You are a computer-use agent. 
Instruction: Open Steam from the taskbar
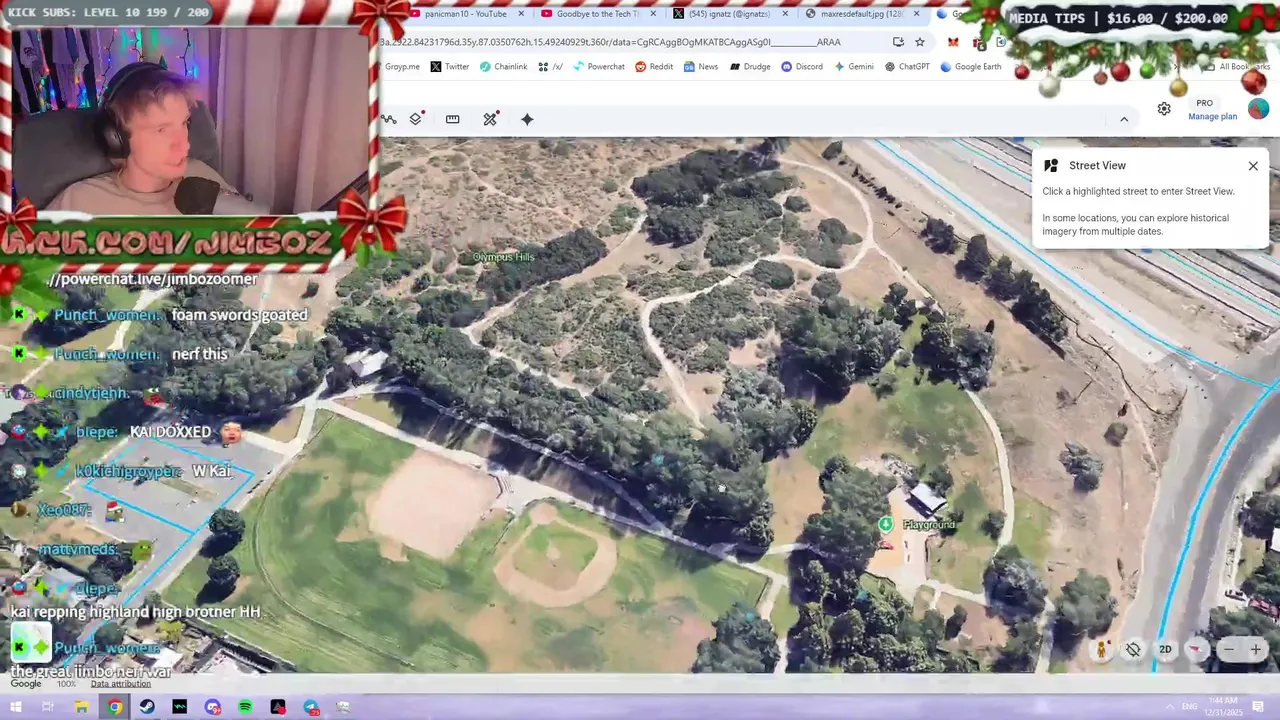pyautogui.click(x=147, y=707)
